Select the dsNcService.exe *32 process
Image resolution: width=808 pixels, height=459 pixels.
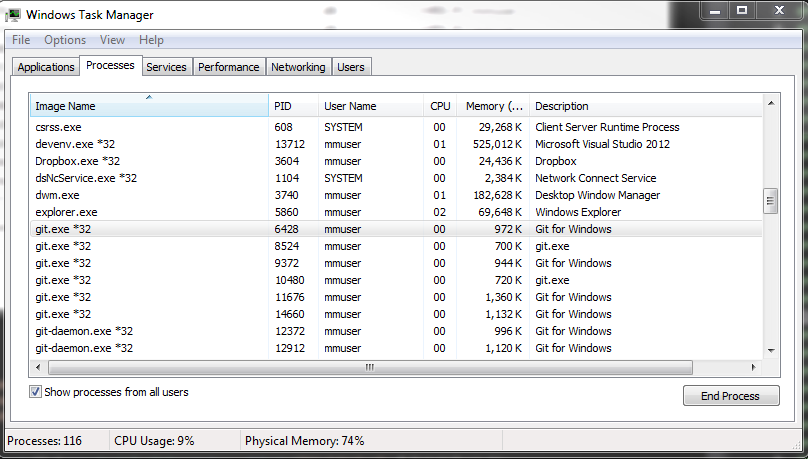tap(396, 178)
